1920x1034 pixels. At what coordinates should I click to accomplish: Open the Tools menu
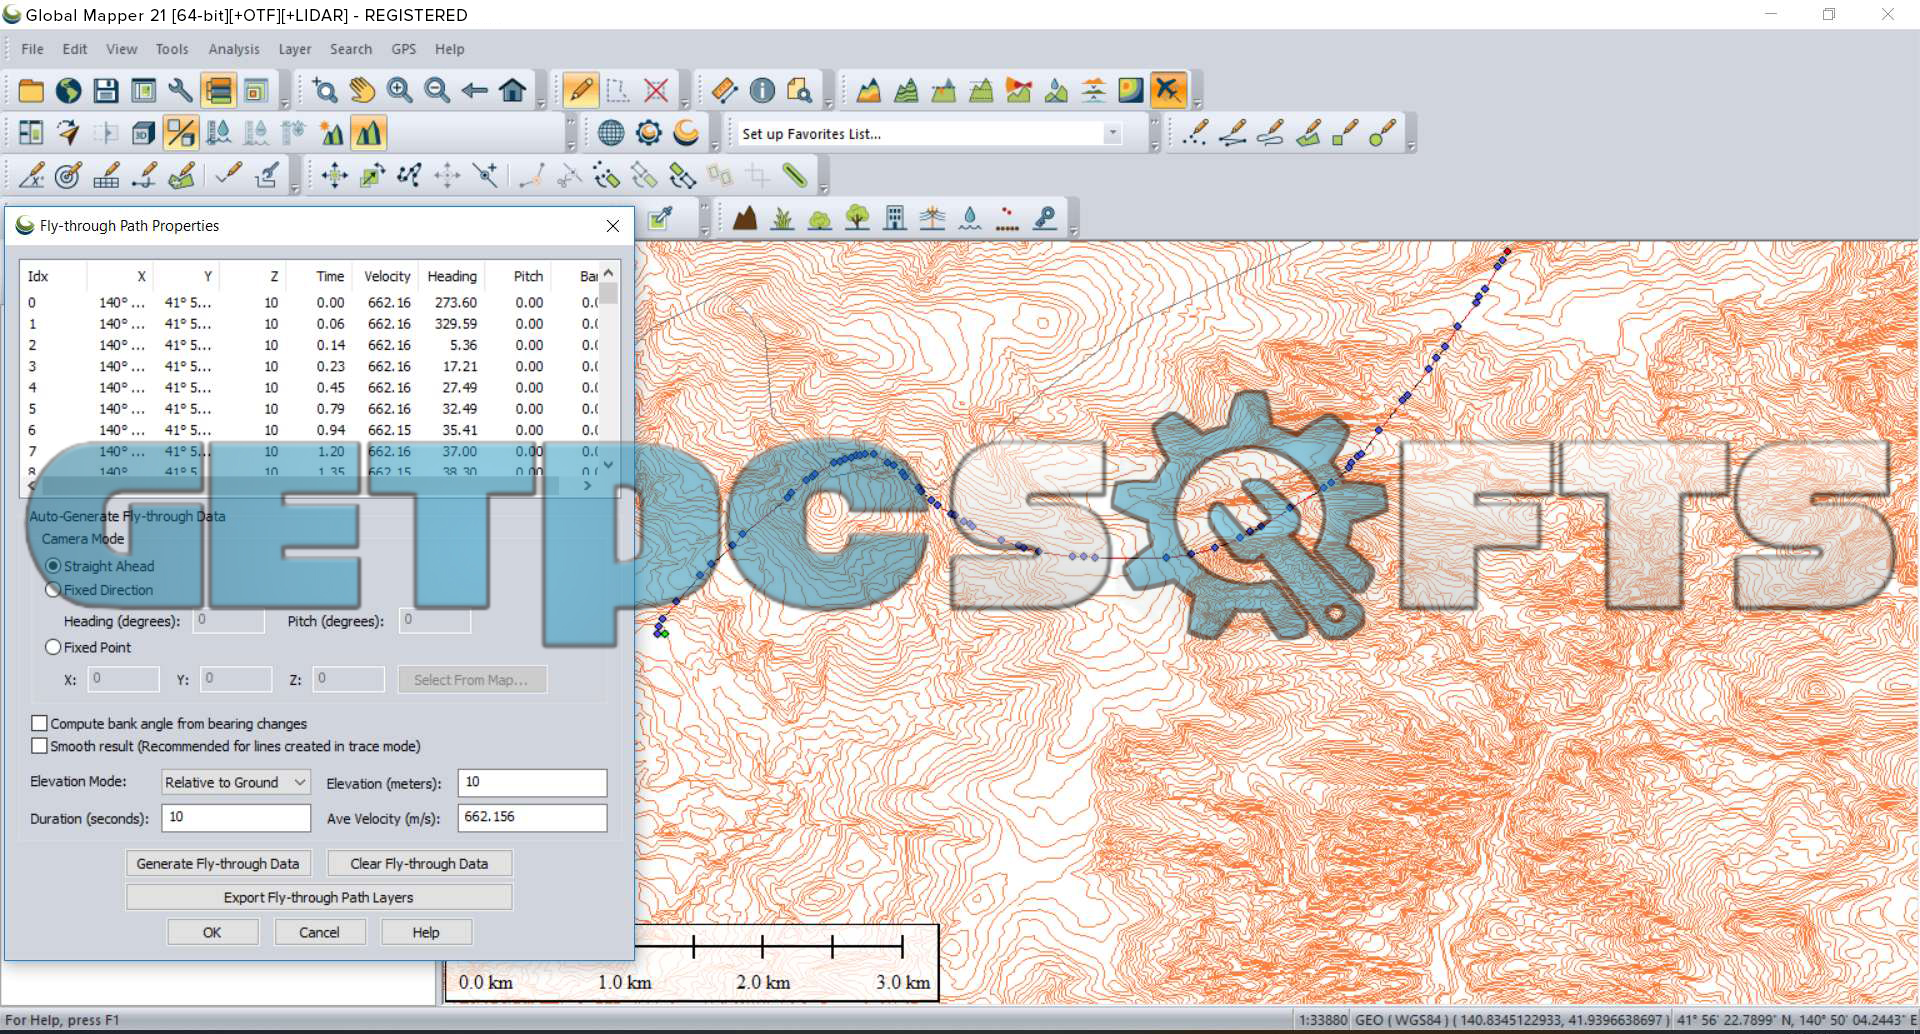(x=171, y=49)
